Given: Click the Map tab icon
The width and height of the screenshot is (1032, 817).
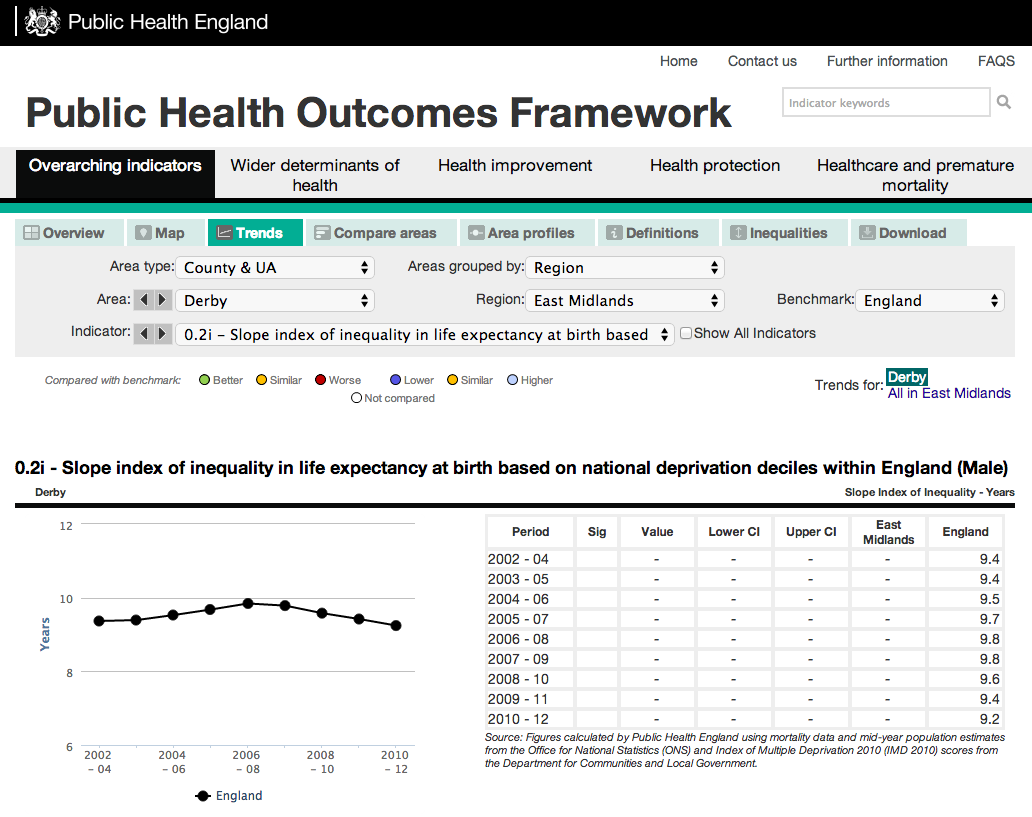Looking at the screenshot, I should pyautogui.click(x=143, y=233).
